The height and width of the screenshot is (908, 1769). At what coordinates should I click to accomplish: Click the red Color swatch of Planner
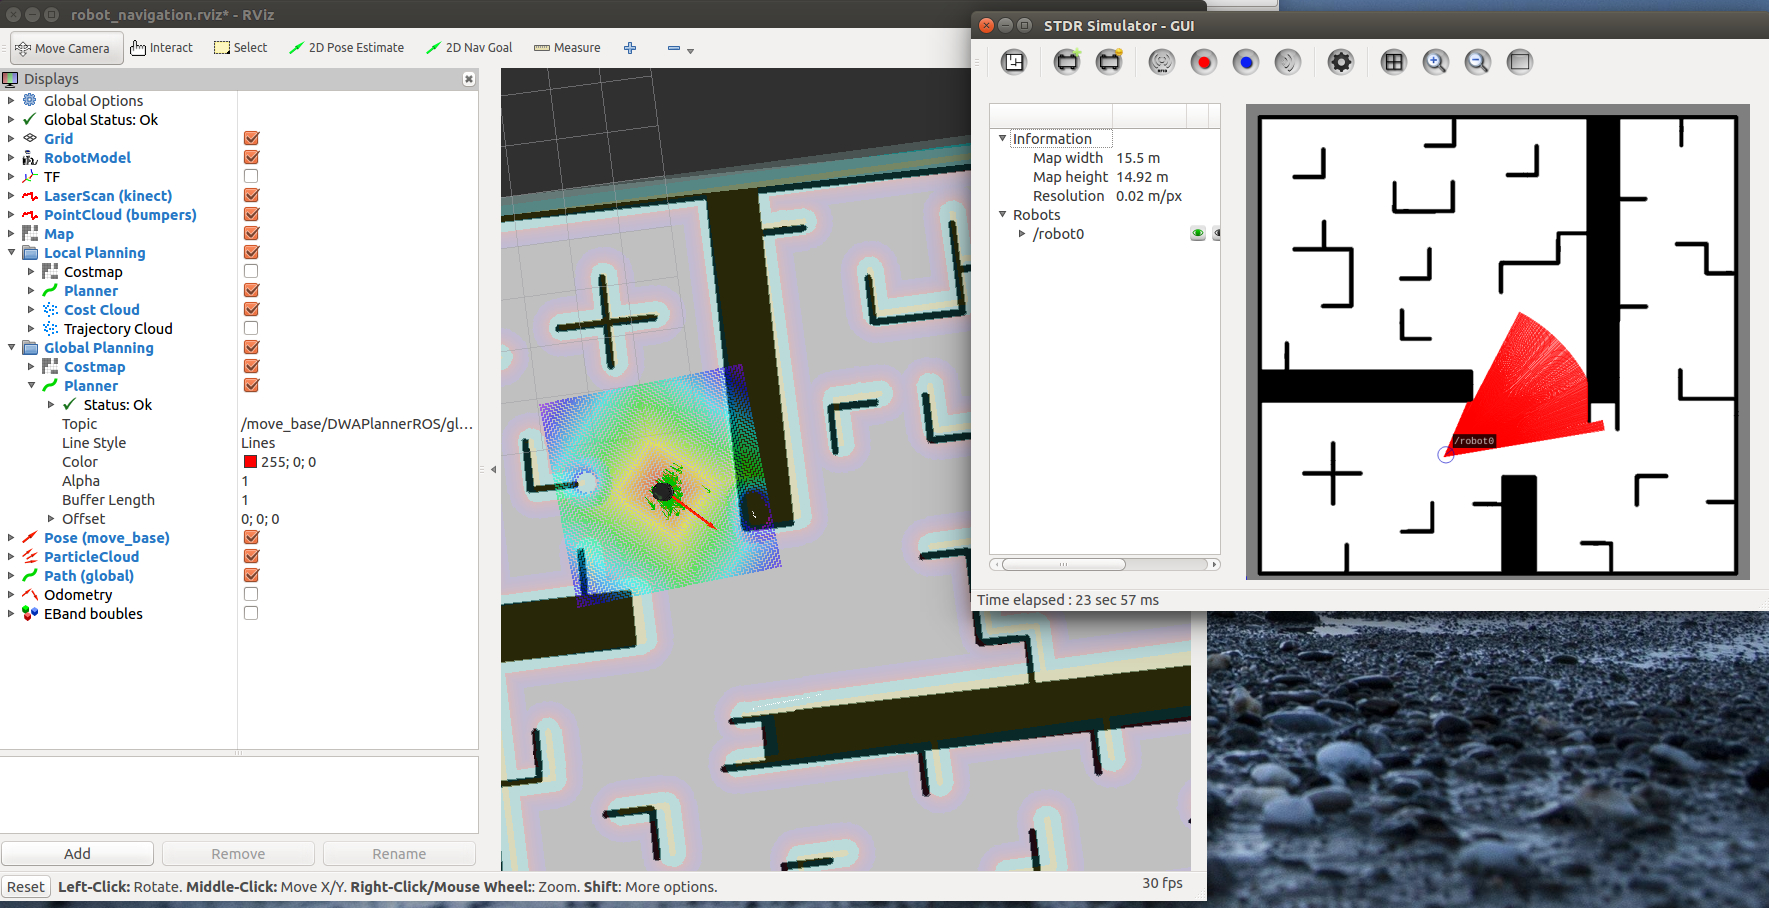pyautogui.click(x=250, y=462)
